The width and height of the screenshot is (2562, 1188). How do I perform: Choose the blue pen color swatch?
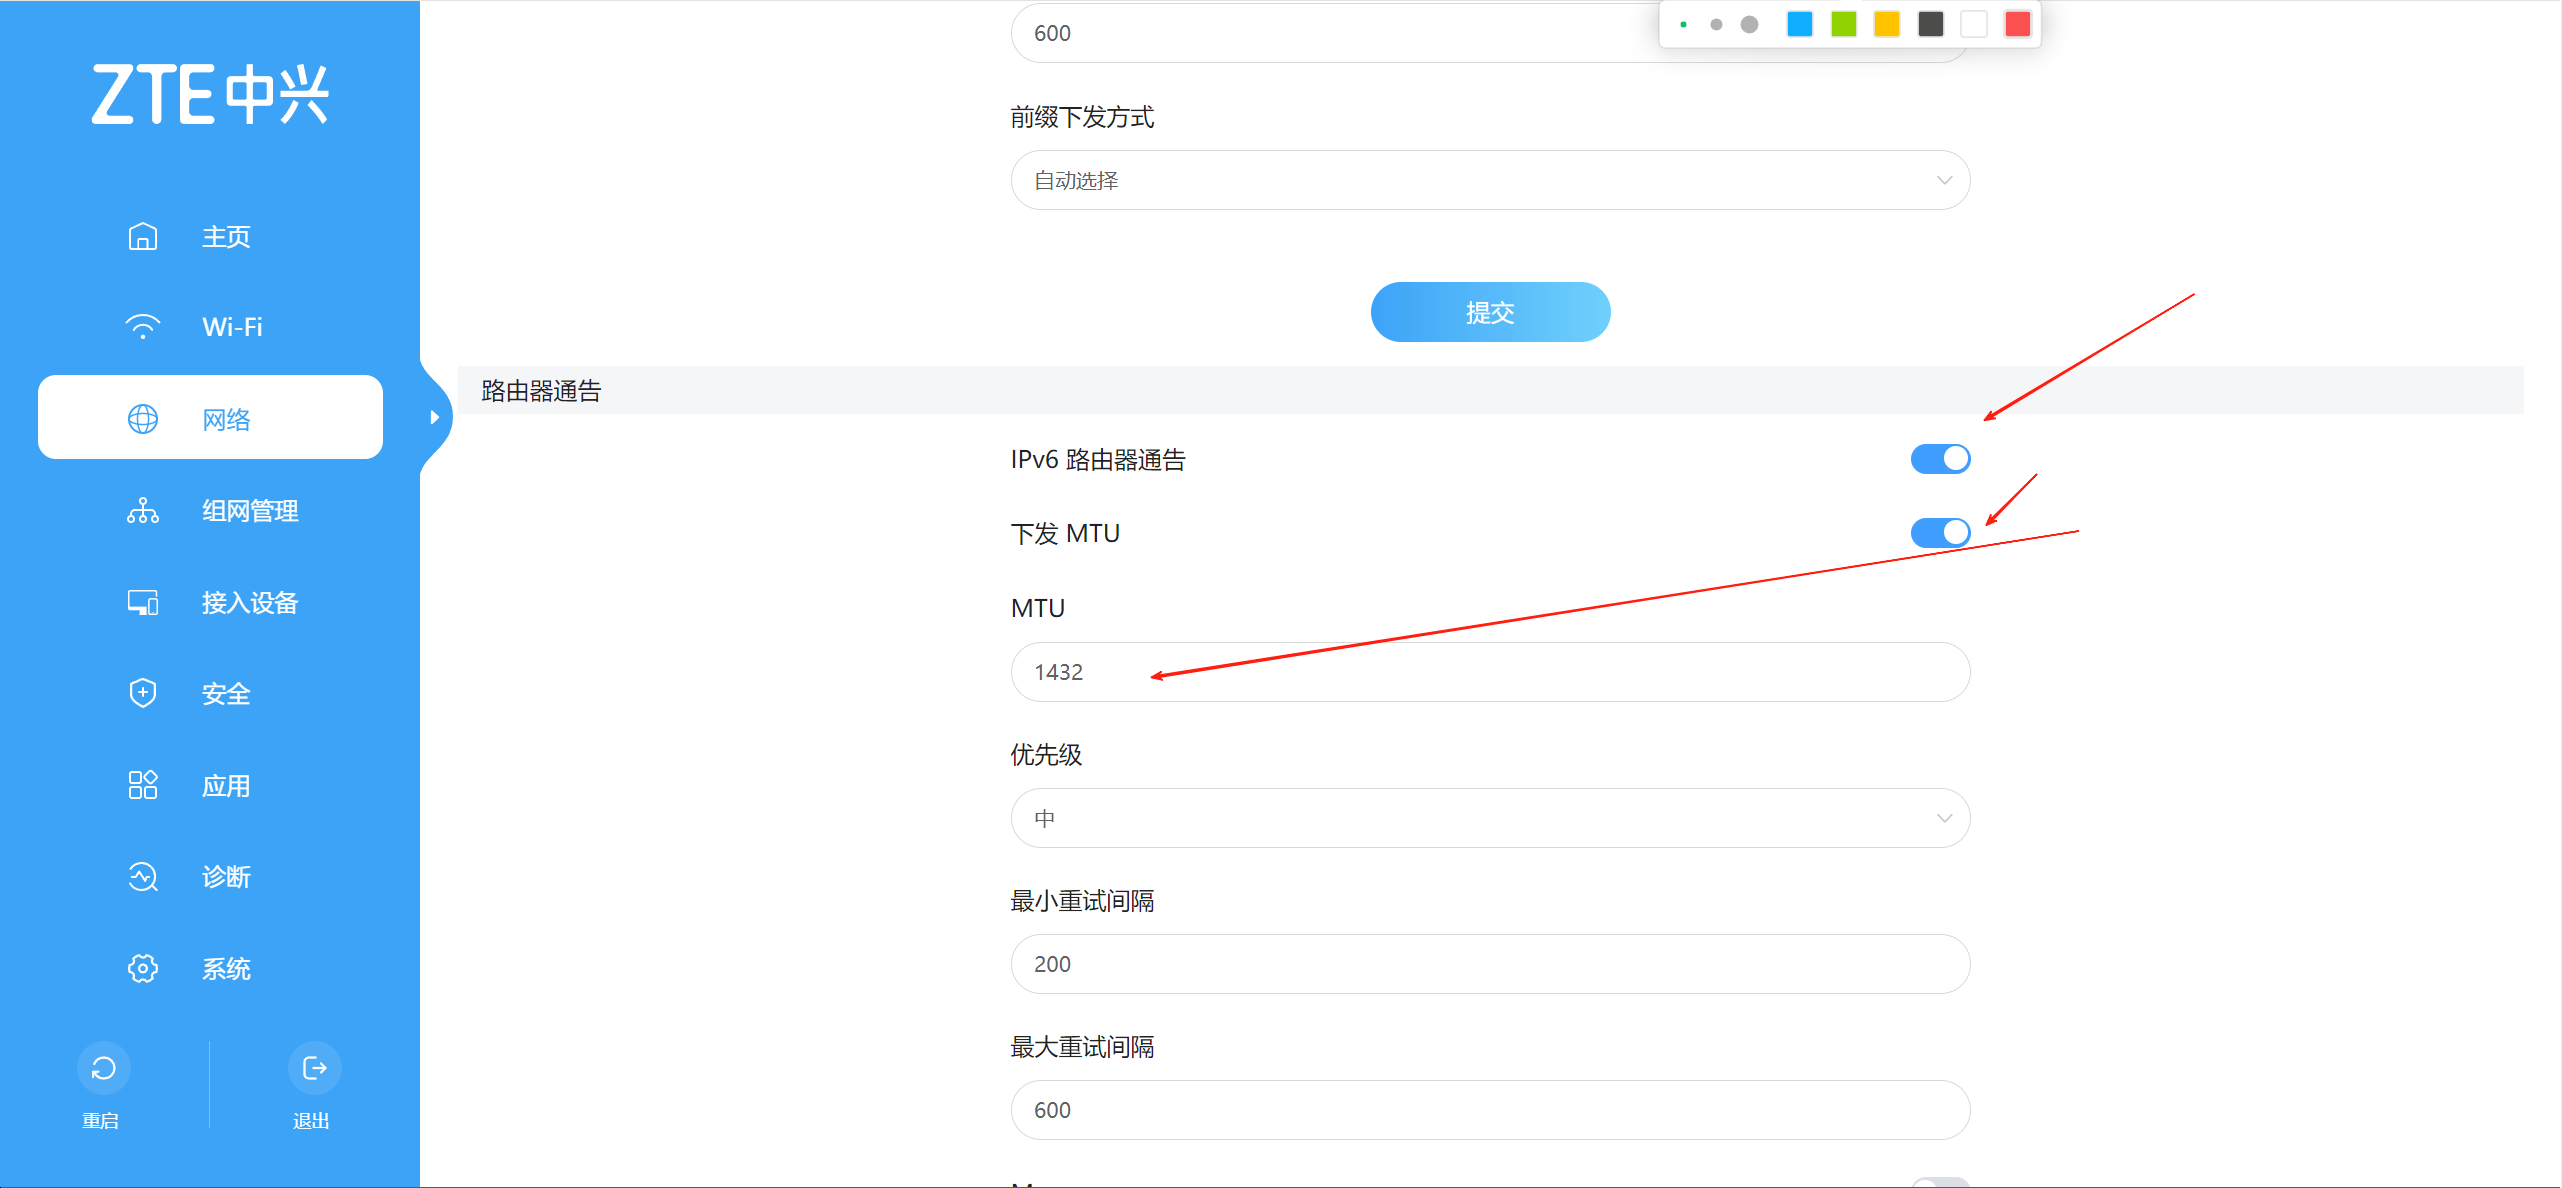point(1799,24)
